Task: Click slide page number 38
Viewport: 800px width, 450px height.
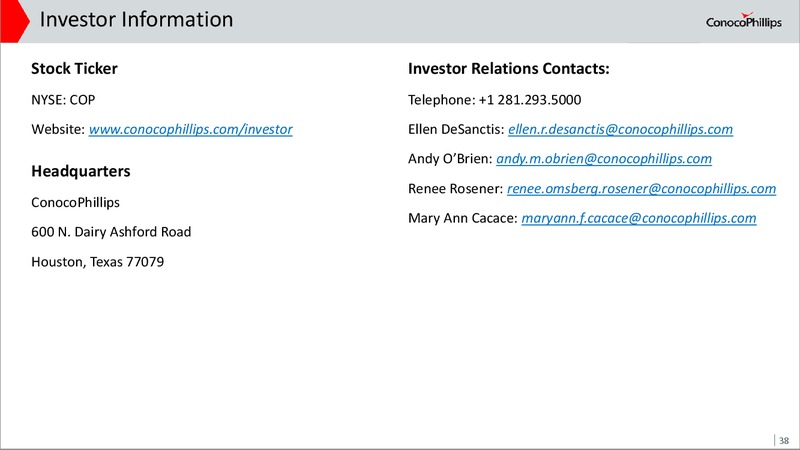Action: pos(784,441)
